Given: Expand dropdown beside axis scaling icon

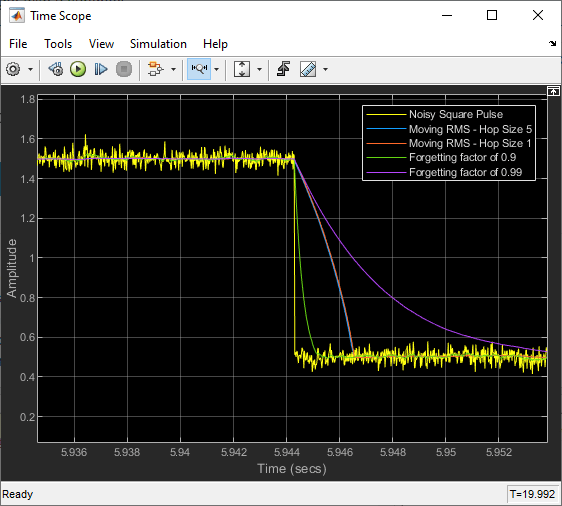Looking at the screenshot, I should 259,70.
